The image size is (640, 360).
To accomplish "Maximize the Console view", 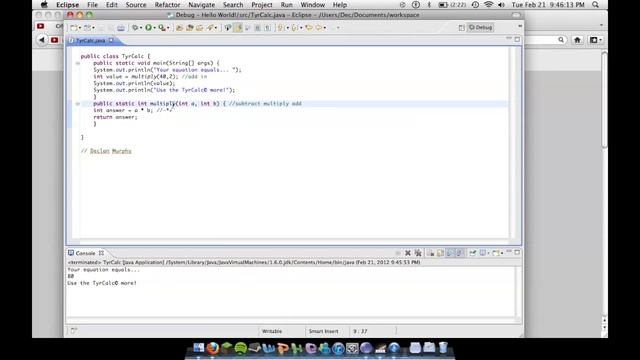I will pos(517,253).
